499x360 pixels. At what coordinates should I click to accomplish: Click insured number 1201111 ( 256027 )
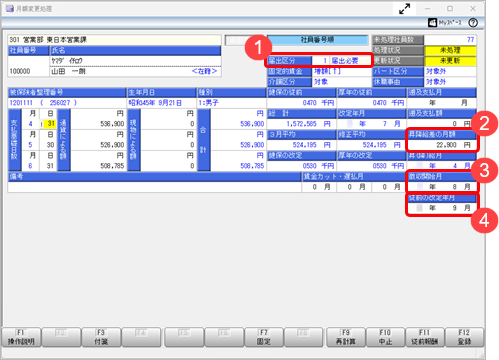67,103
